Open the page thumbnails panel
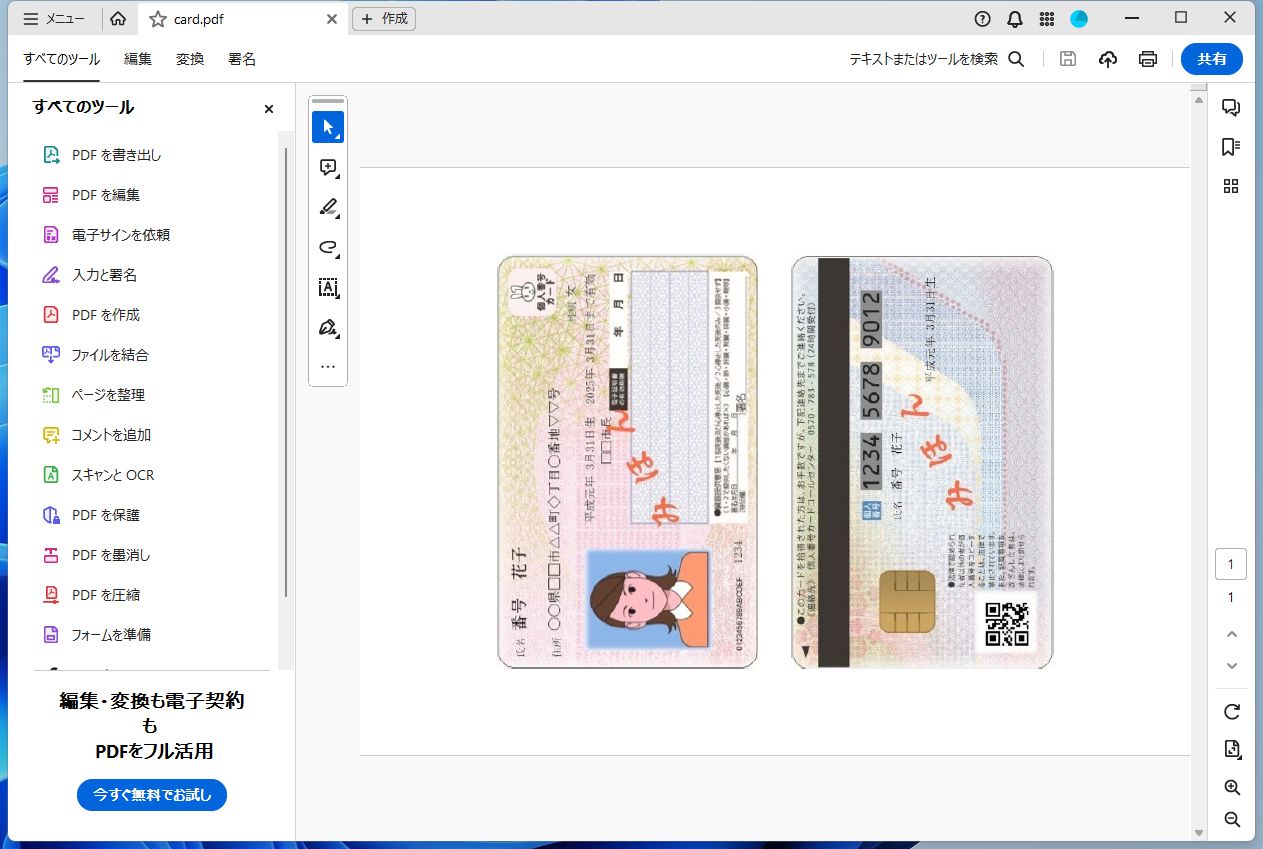This screenshot has width=1263, height=849. [1231, 185]
